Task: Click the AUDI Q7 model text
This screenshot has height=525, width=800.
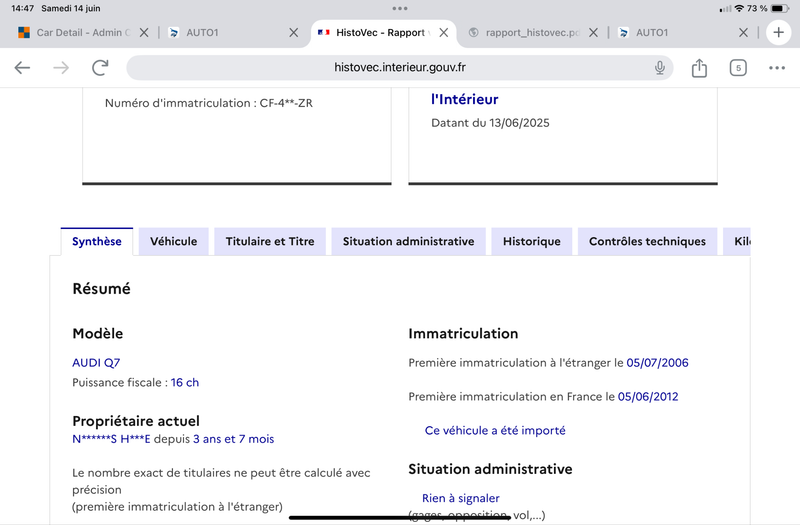Action: [x=96, y=363]
